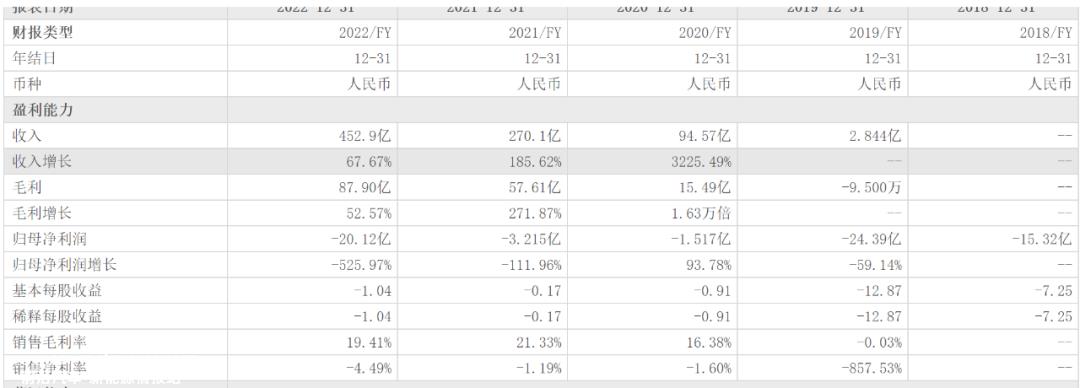Select the 归母净利润 row label
The height and width of the screenshot is (388, 1080).
click(50, 239)
